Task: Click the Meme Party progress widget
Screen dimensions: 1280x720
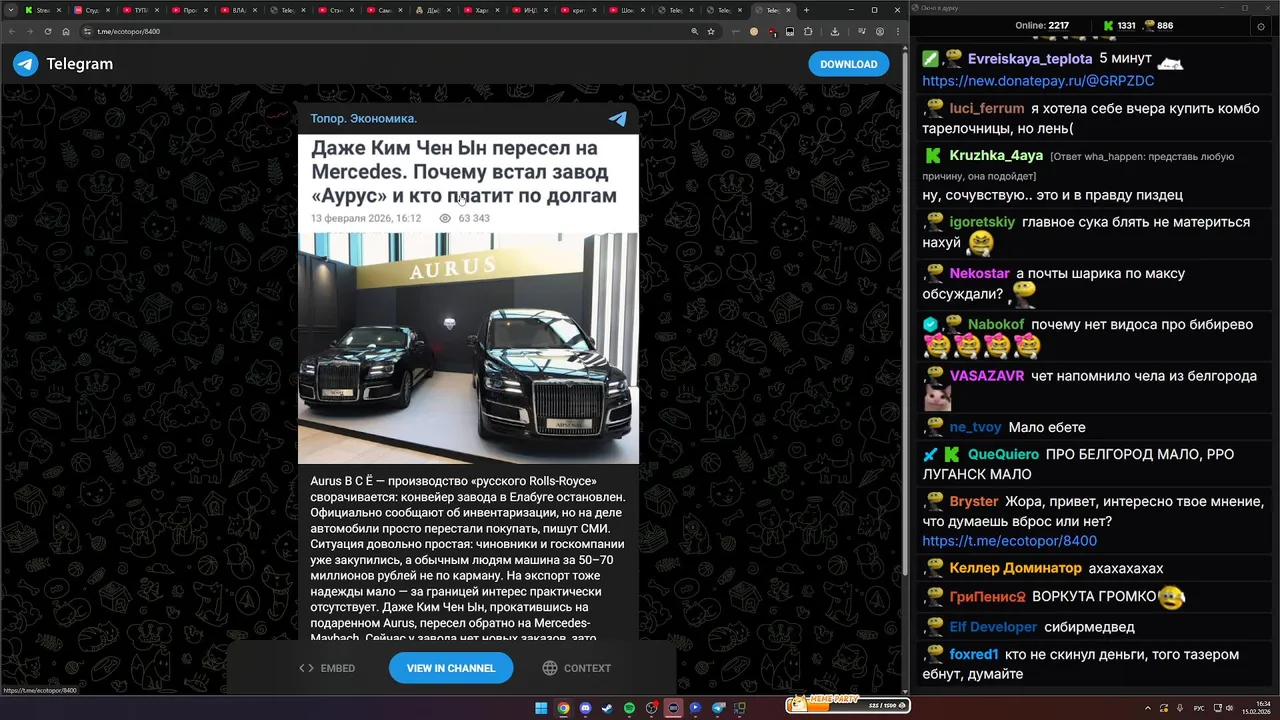Action: pos(847,704)
